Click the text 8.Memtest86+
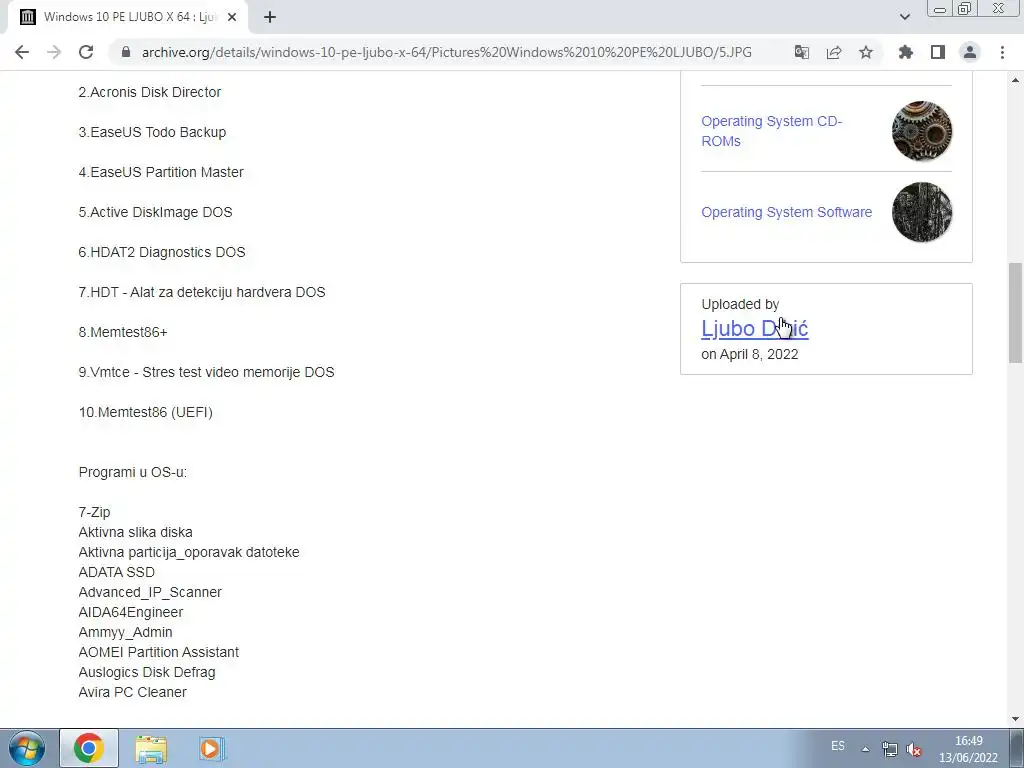The height and width of the screenshot is (768, 1024). coord(123,332)
